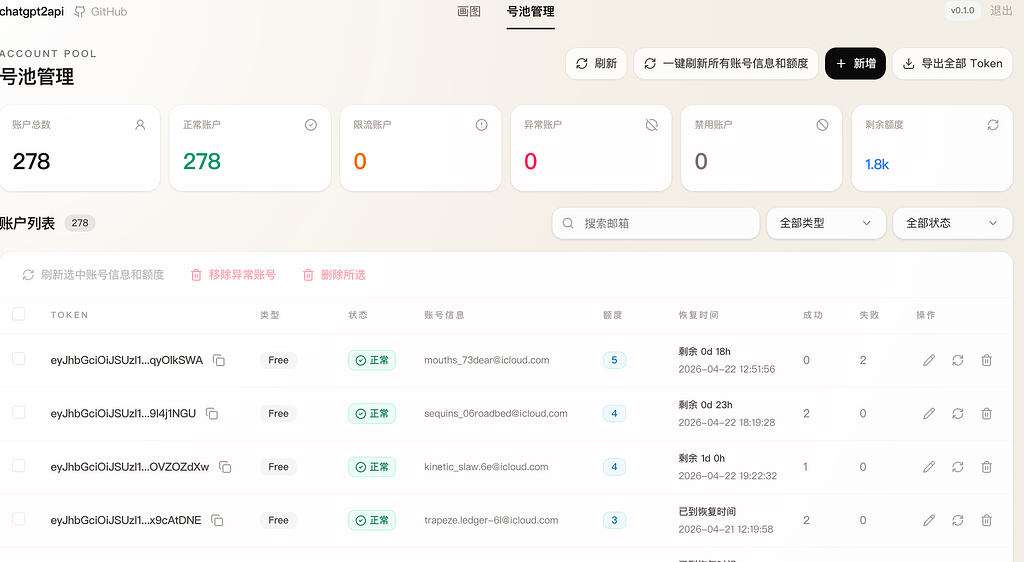The width and height of the screenshot is (1024, 562).
Task: Click token text eyJhbGciOiJSUzI1...OVZOZdXw
Action: (130, 467)
